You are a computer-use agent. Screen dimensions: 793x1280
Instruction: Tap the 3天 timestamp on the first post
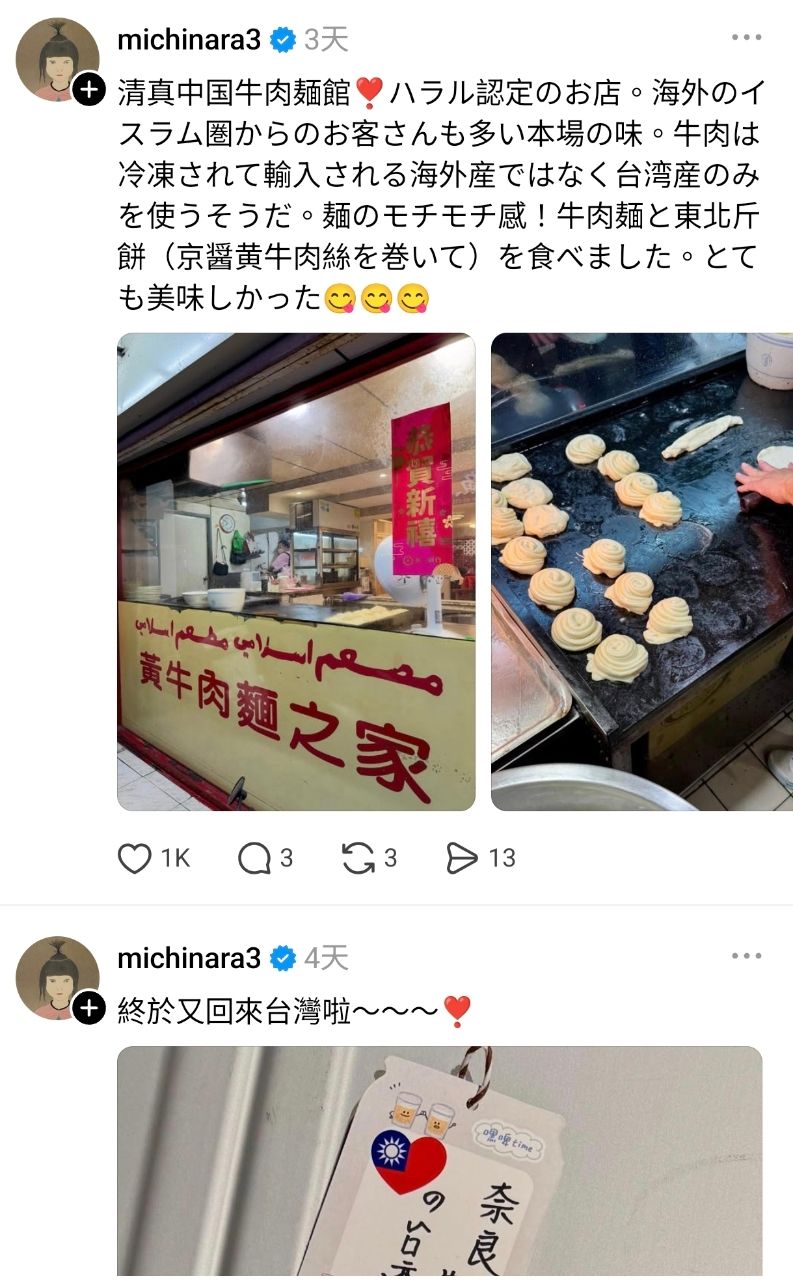[326, 40]
